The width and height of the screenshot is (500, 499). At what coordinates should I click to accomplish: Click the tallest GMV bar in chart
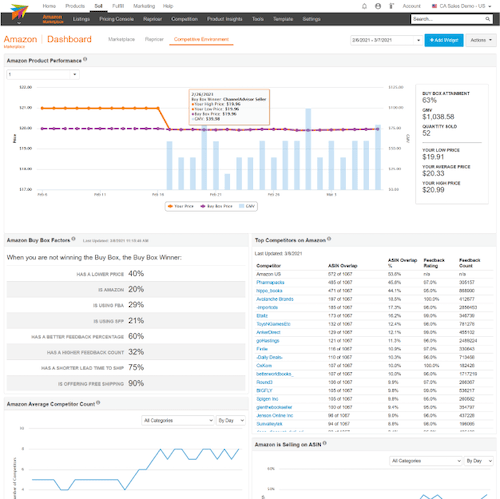(x=308, y=149)
